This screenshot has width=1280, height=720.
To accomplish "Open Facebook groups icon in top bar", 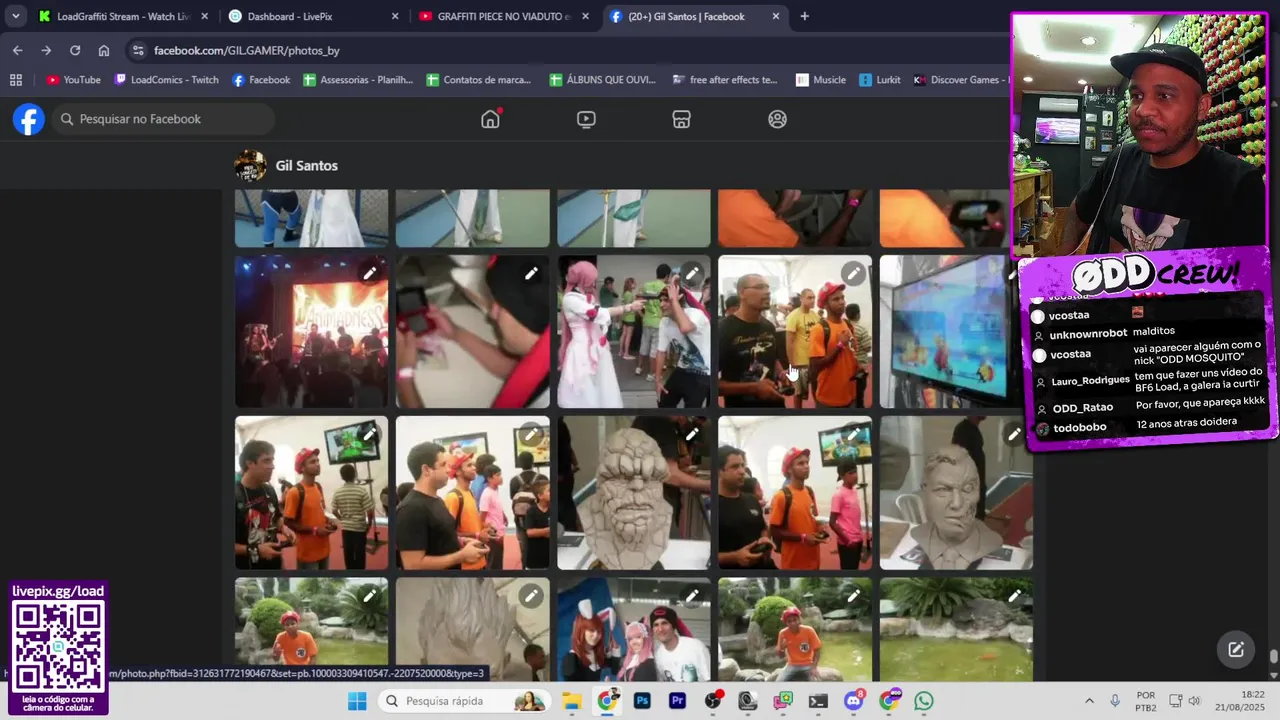I will (777, 119).
